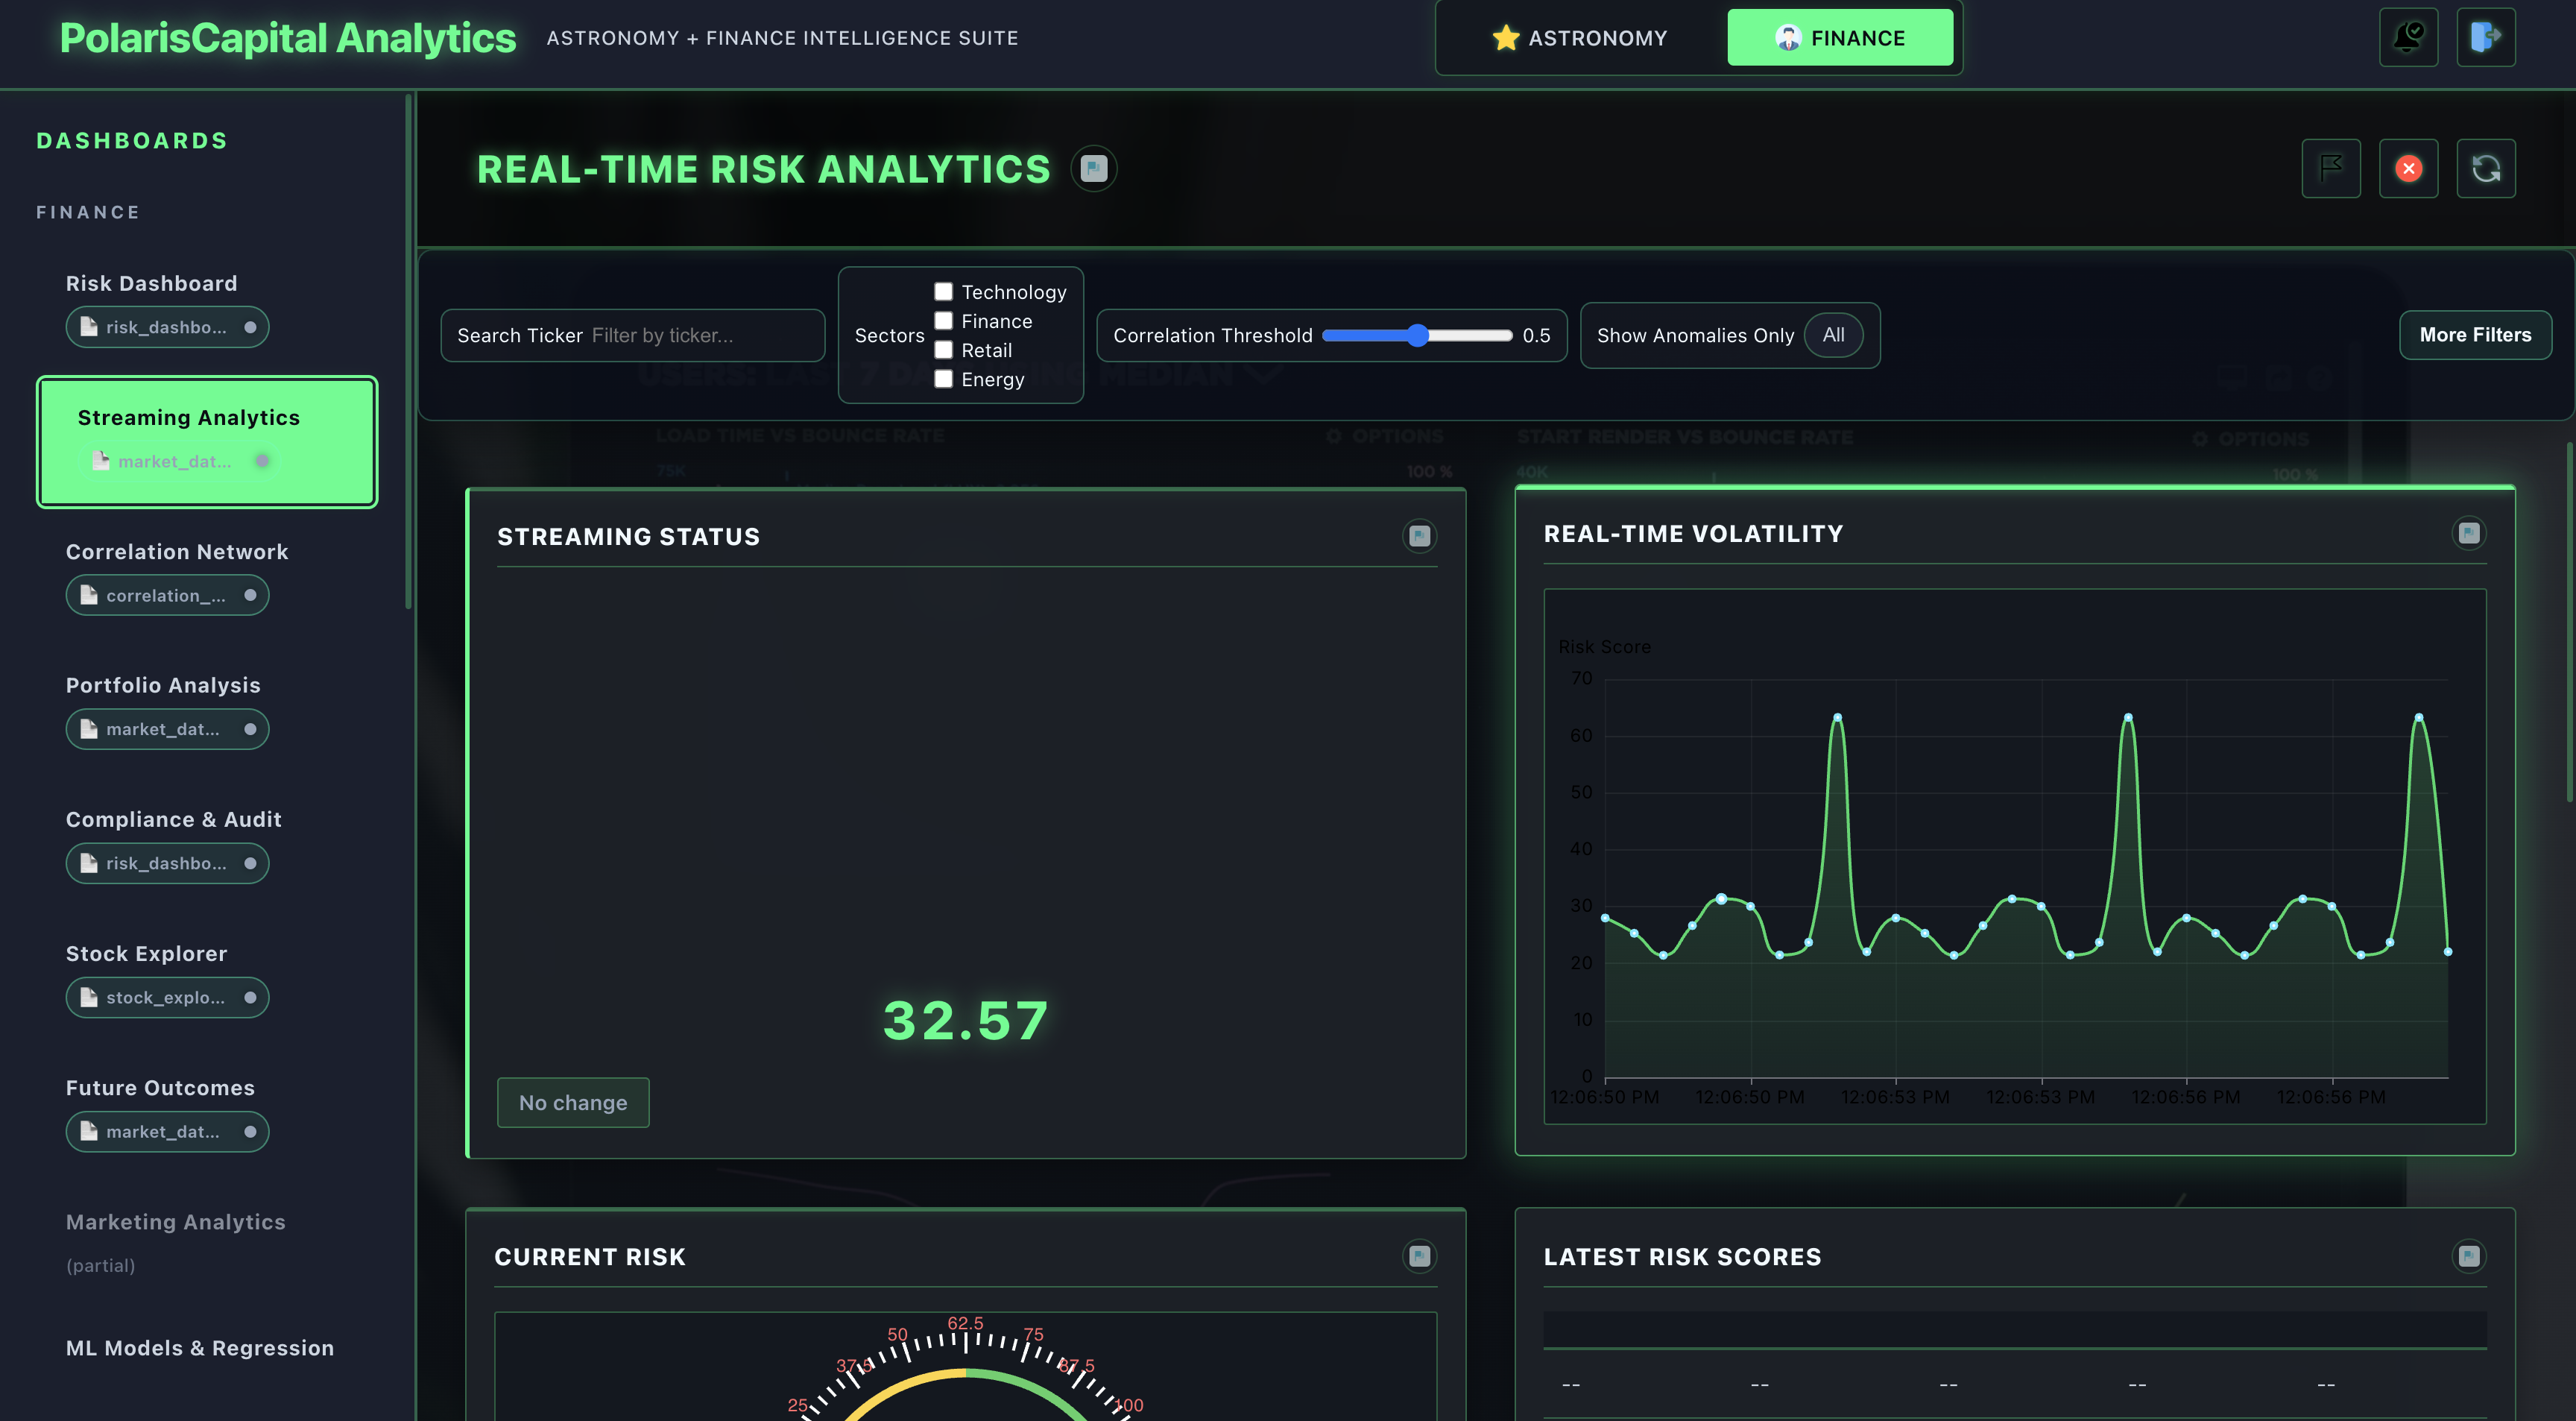Tick the Energy sector checkbox

click(x=943, y=379)
